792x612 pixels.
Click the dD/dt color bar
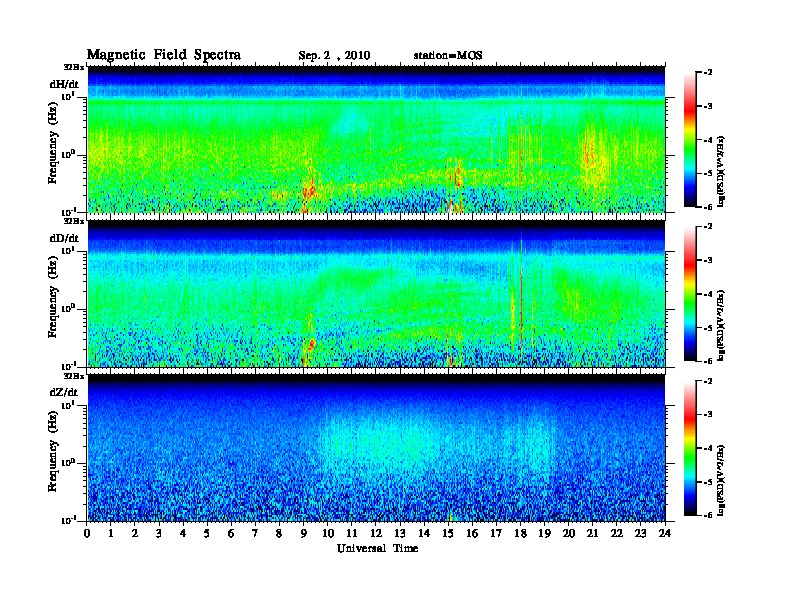click(x=689, y=293)
